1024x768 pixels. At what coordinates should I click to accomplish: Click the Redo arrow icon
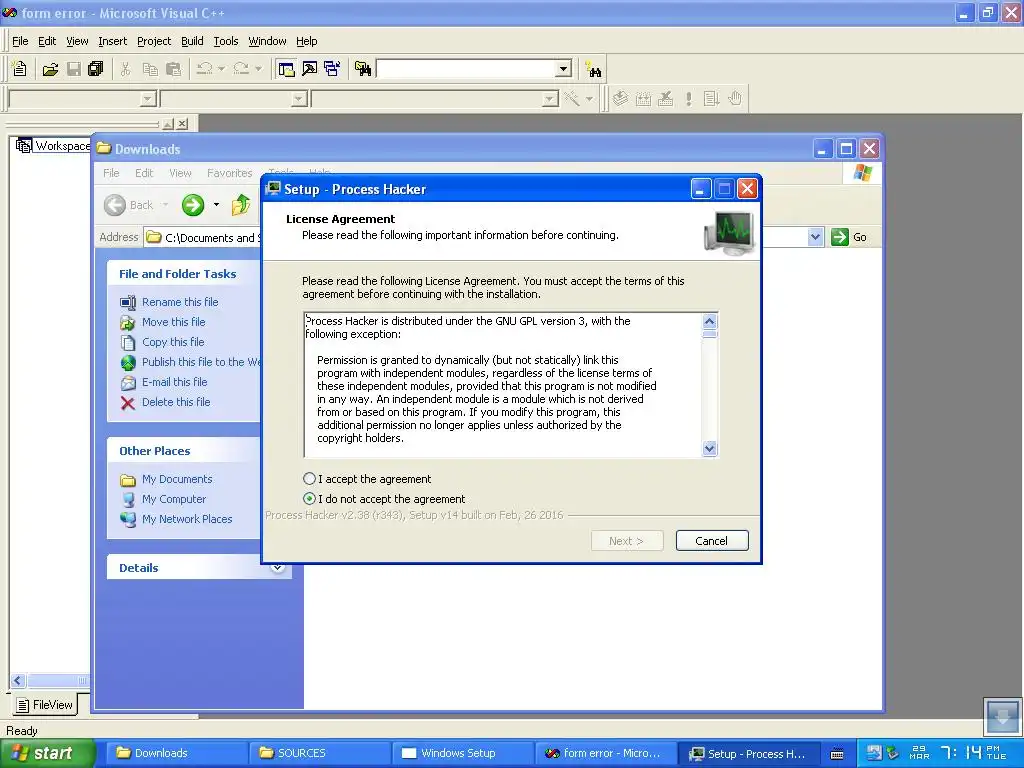coord(241,69)
